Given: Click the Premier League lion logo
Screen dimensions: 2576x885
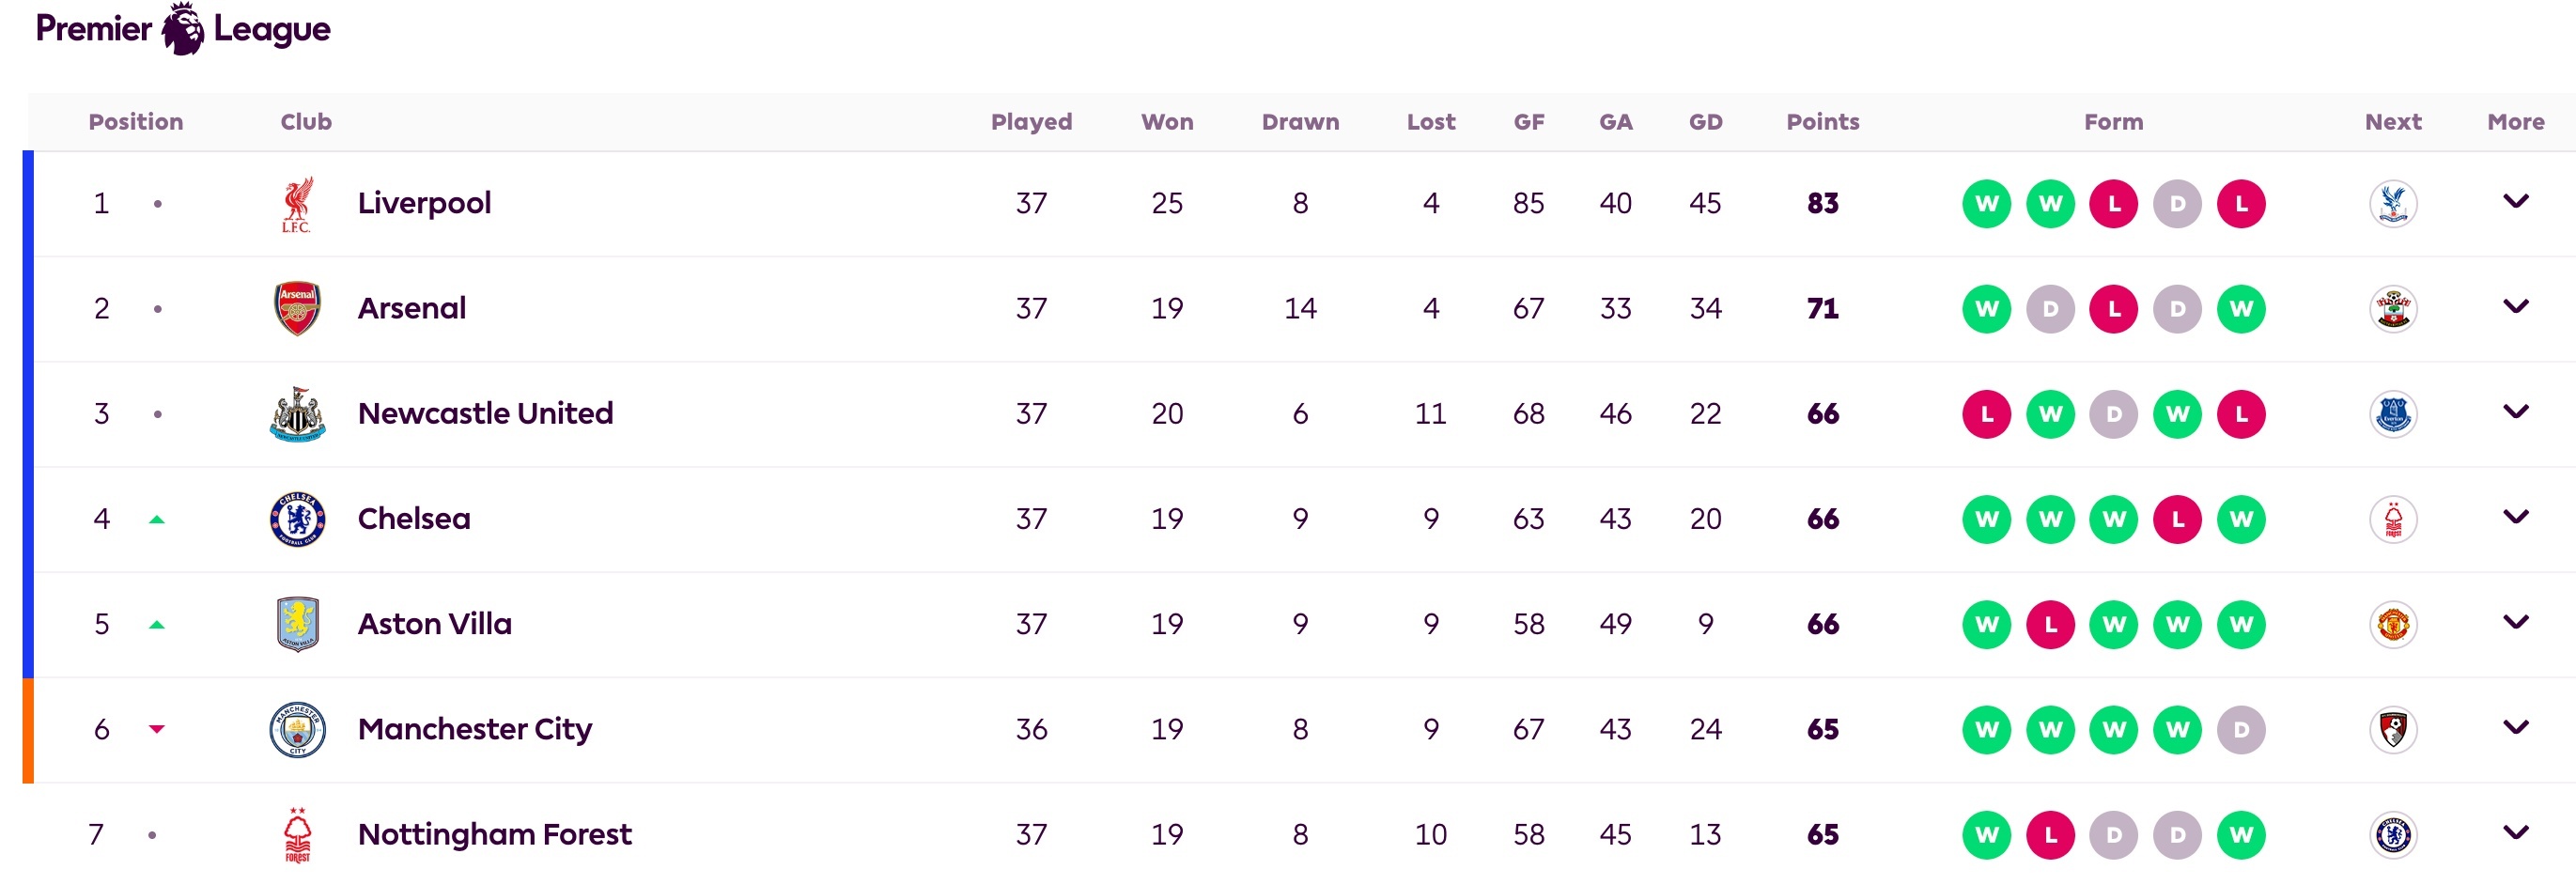Looking at the screenshot, I should tap(183, 29).
